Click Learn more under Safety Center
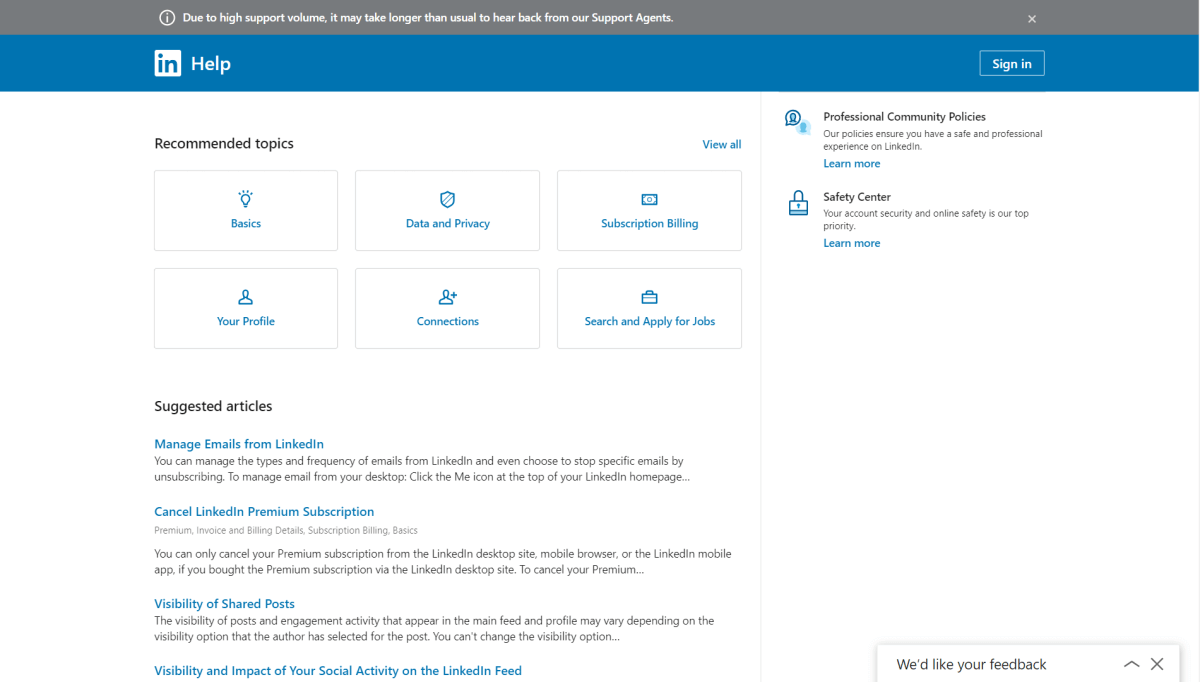 click(852, 243)
